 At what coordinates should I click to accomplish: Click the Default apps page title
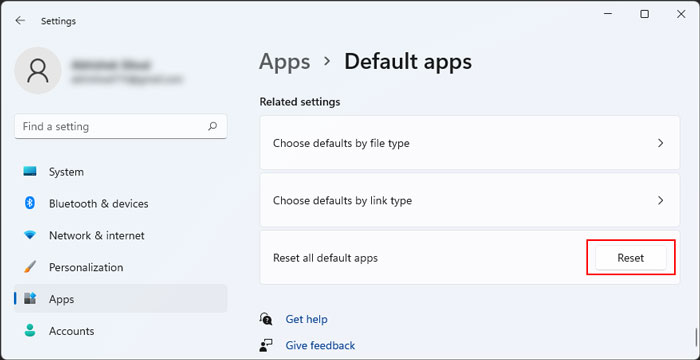click(408, 62)
